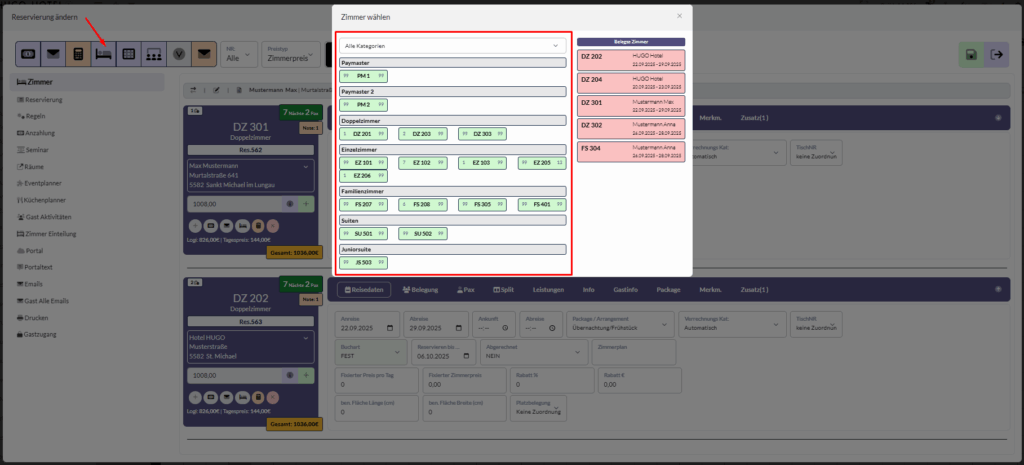
Task: Open the Preistyp Zimmerpreis dropdown
Action: click(x=290, y=55)
